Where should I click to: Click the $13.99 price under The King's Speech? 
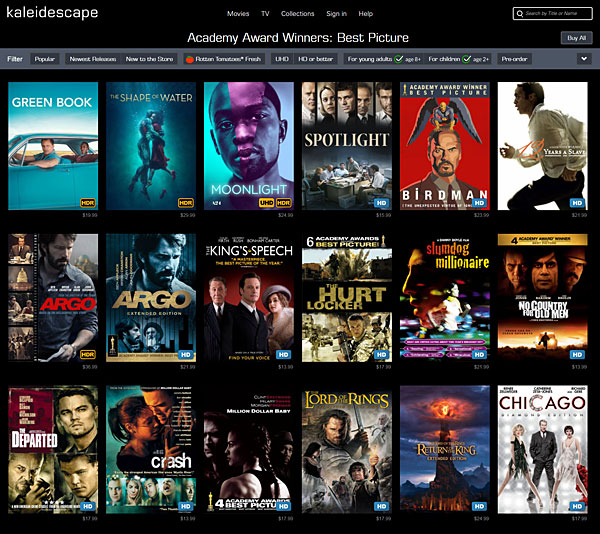pyautogui.click(x=286, y=367)
